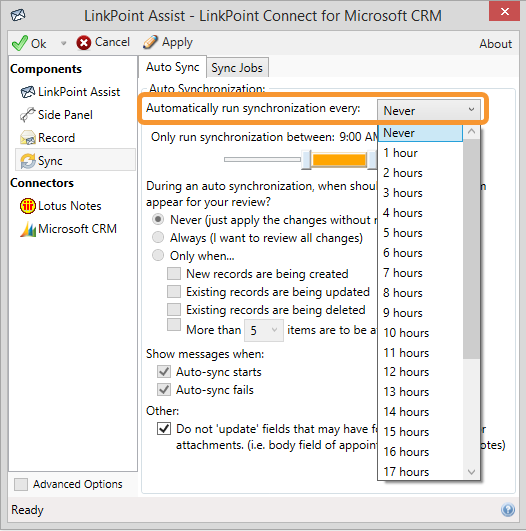Choose 14 hours sync interval

[420, 412]
